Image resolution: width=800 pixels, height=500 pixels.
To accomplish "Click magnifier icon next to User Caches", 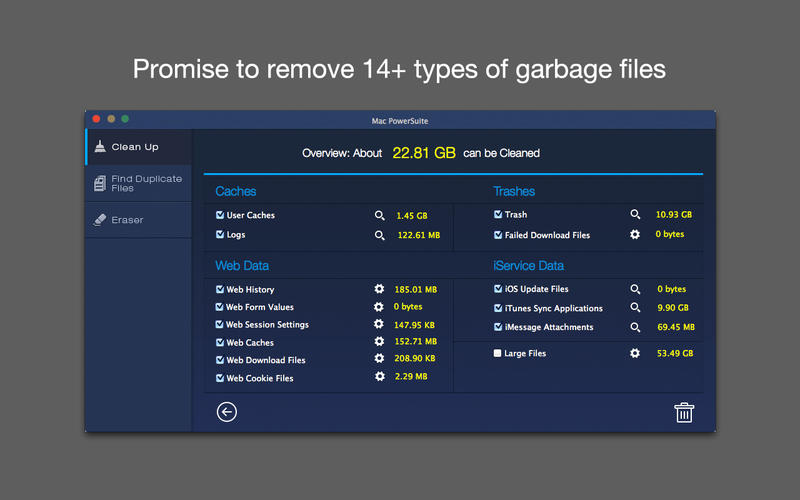I will (380, 215).
